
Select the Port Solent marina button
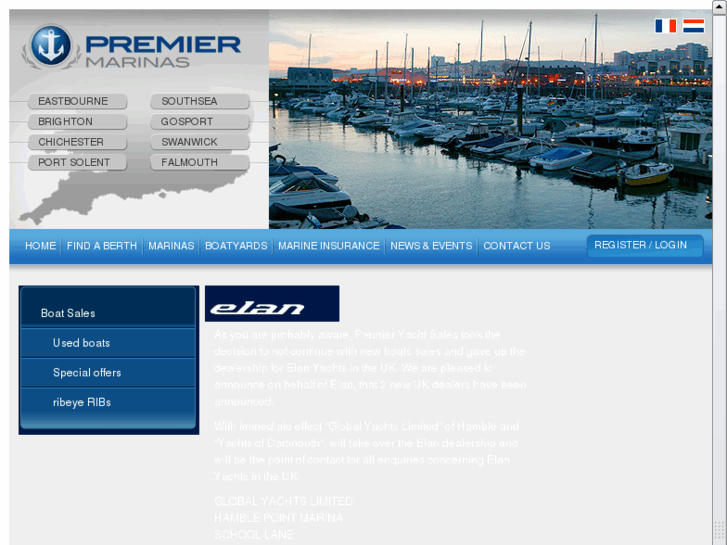(77, 162)
